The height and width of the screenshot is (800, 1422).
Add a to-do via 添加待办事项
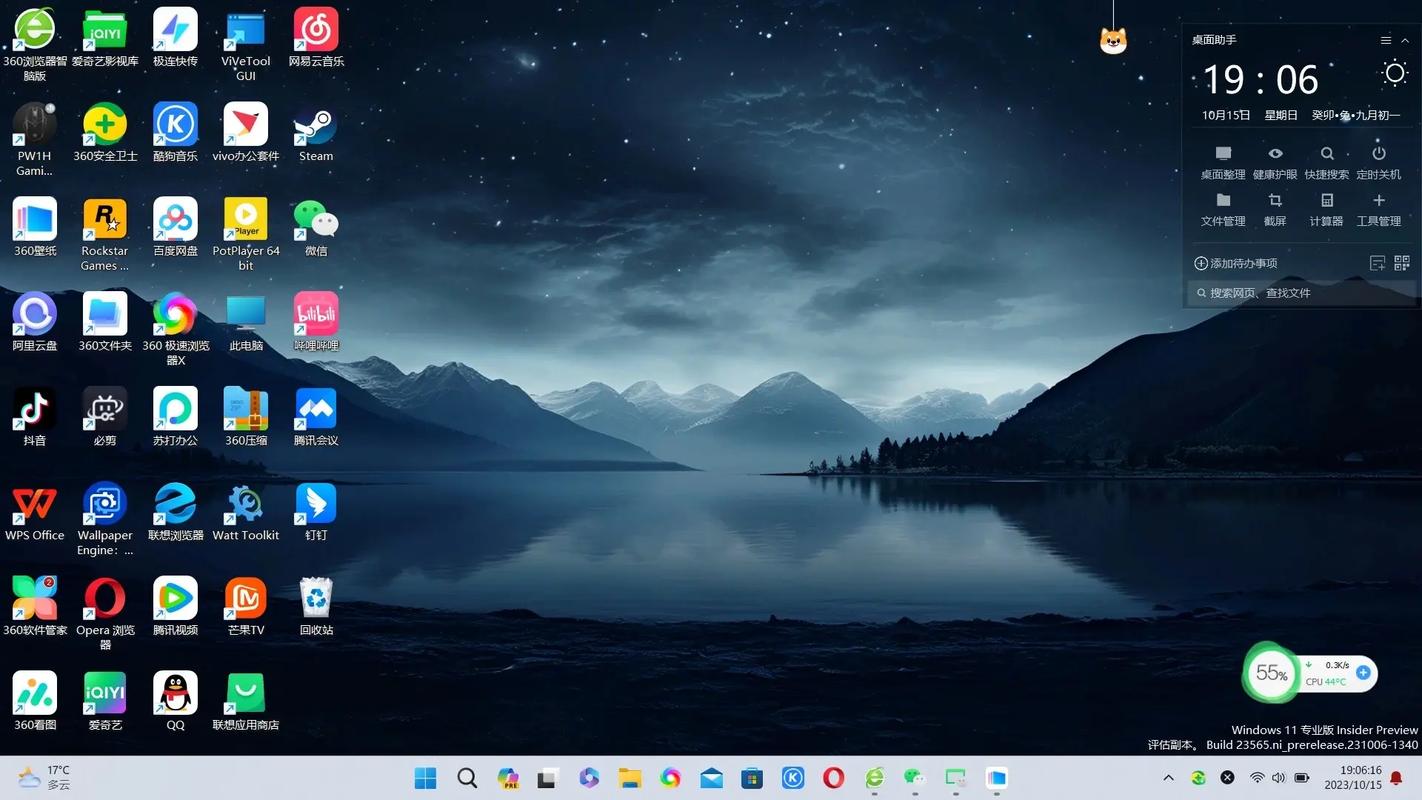click(1236, 263)
